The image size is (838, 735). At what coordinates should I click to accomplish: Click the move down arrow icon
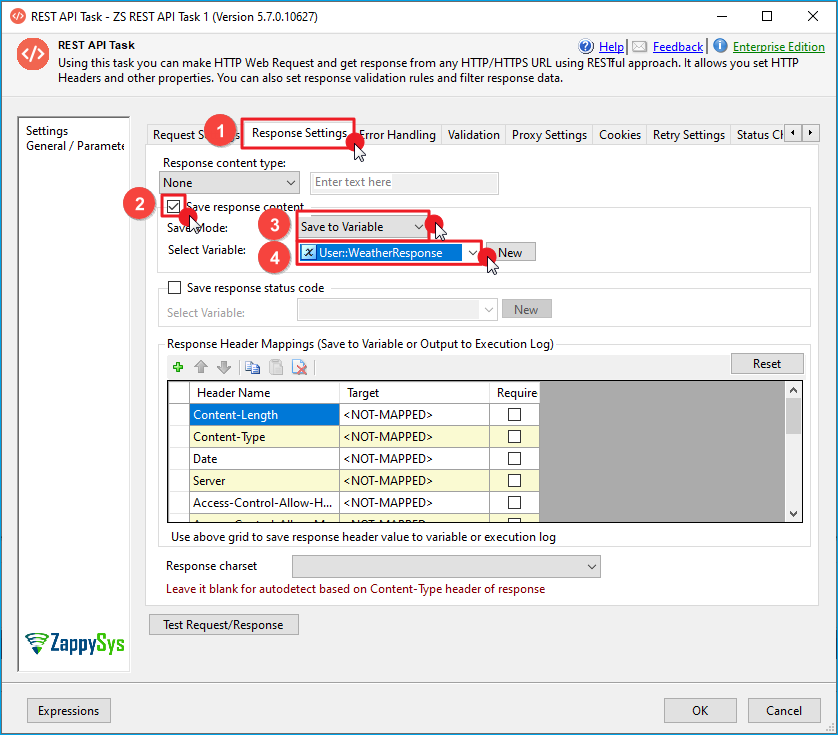click(x=224, y=367)
